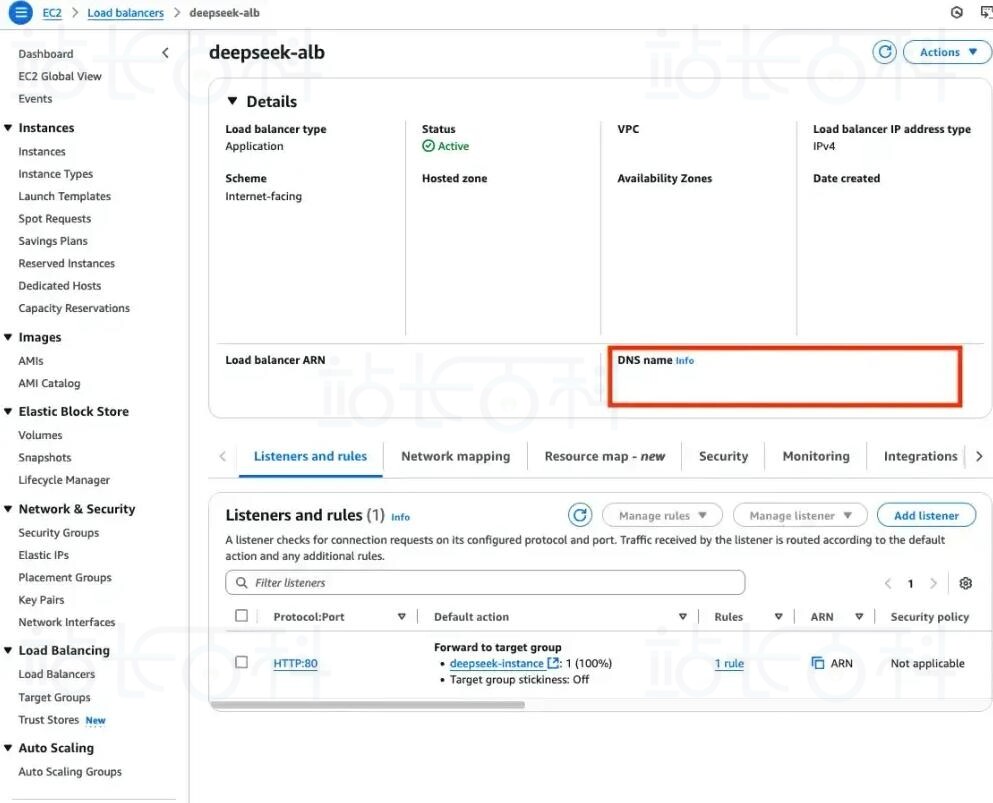Collapse the Instances sidebar group
The height and width of the screenshot is (803, 993).
[8, 128]
